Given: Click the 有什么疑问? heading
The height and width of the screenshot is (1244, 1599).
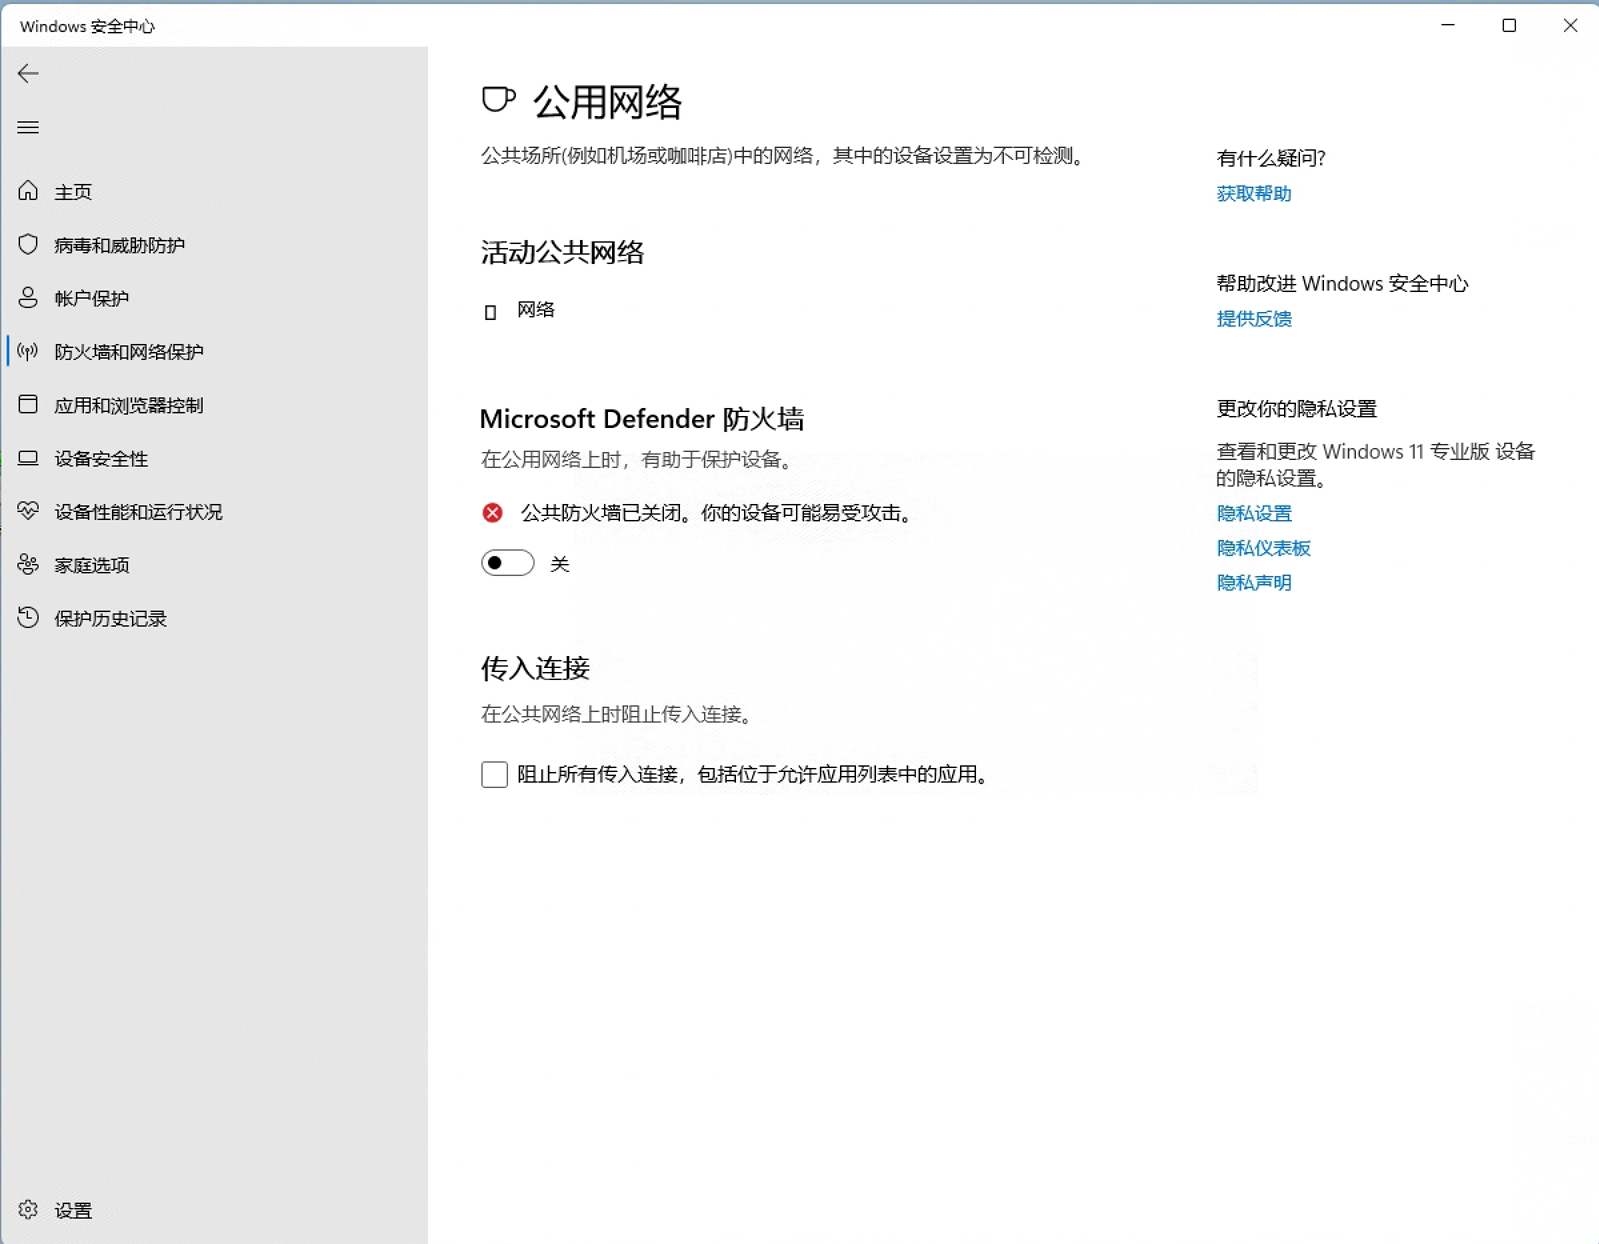Looking at the screenshot, I should point(1271,158).
